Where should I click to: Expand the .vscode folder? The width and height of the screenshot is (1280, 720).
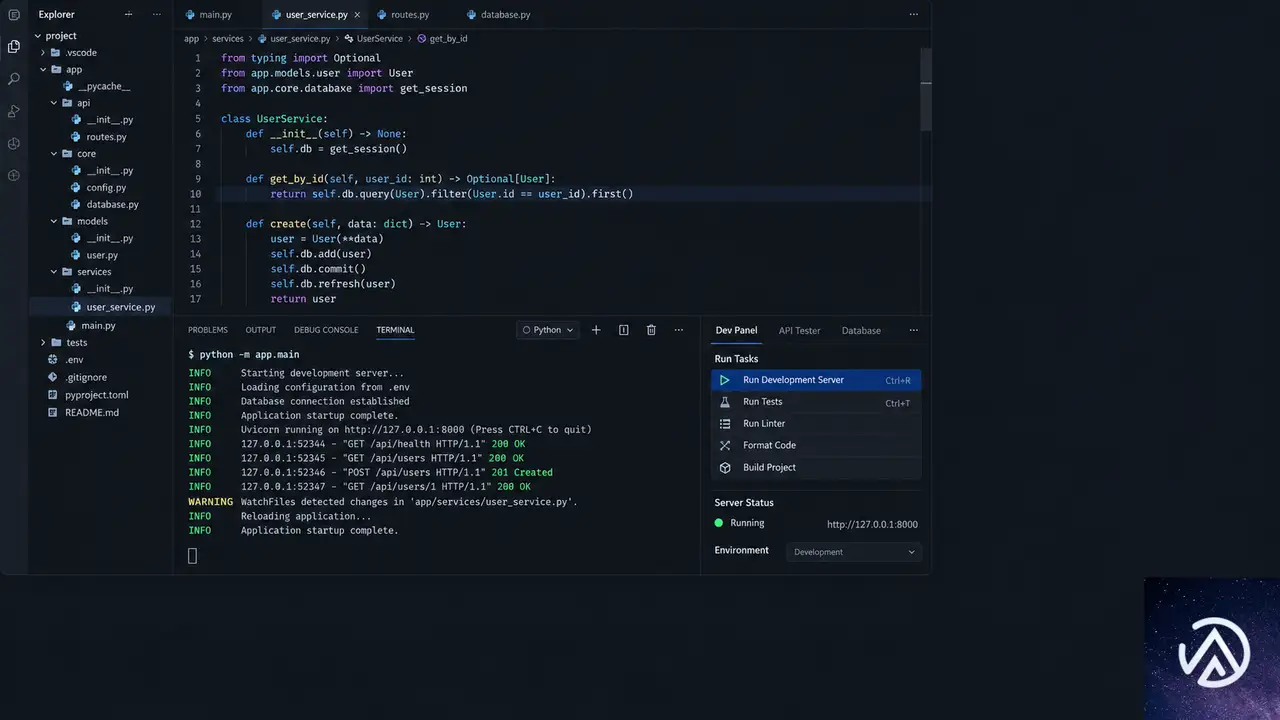coord(43,53)
